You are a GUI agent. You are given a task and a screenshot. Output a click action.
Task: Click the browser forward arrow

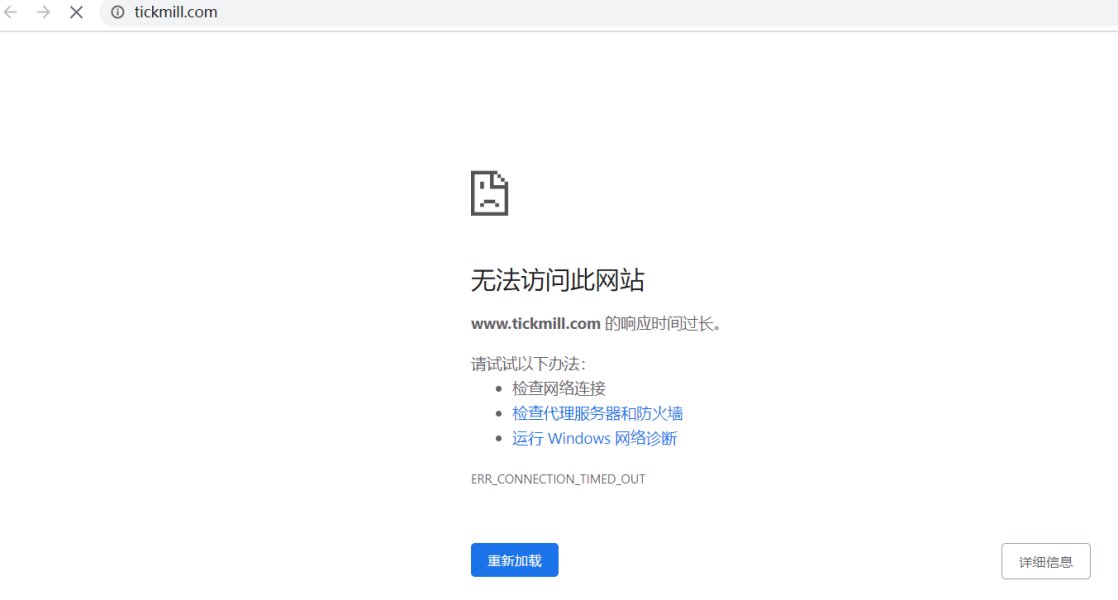[43, 12]
